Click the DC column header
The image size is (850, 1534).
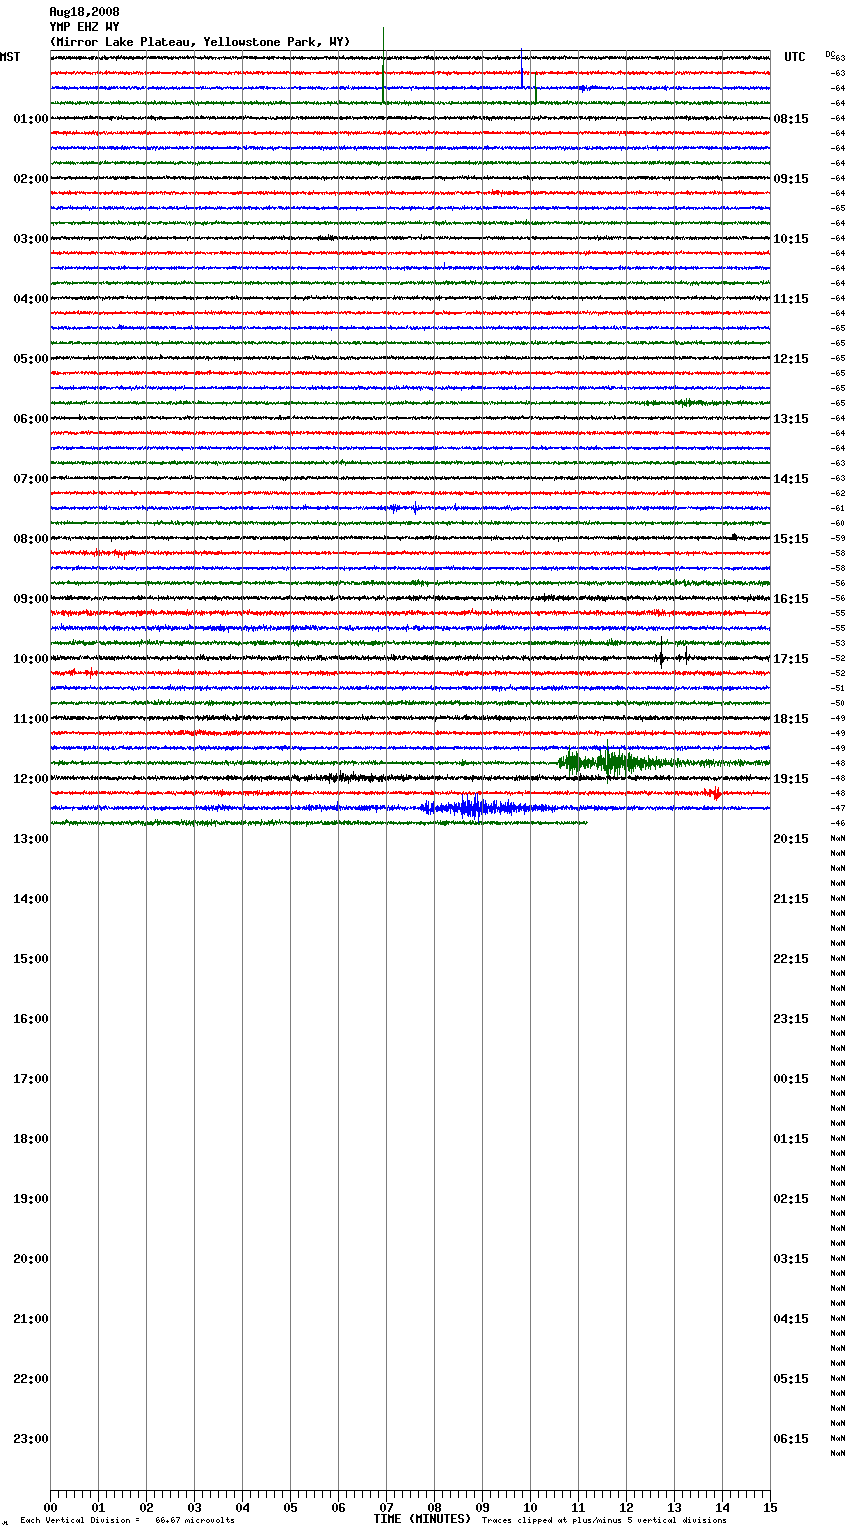830,54
